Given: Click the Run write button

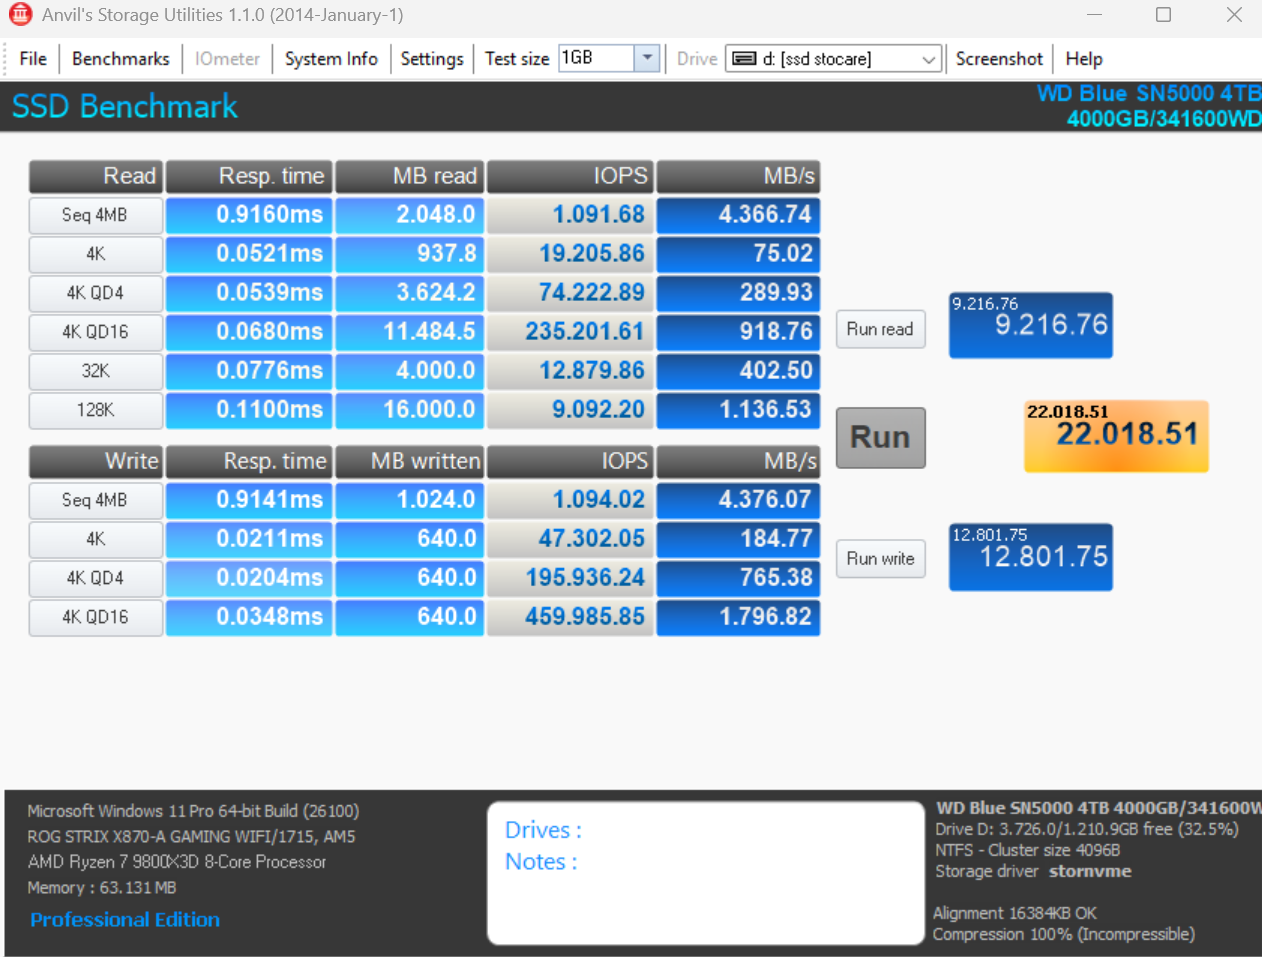Looking at the screenshot, I should (880, 558).
